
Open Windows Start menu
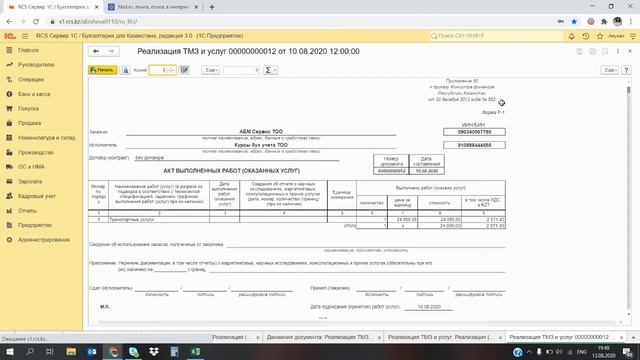pyautogui.click(x=9, y=351)
